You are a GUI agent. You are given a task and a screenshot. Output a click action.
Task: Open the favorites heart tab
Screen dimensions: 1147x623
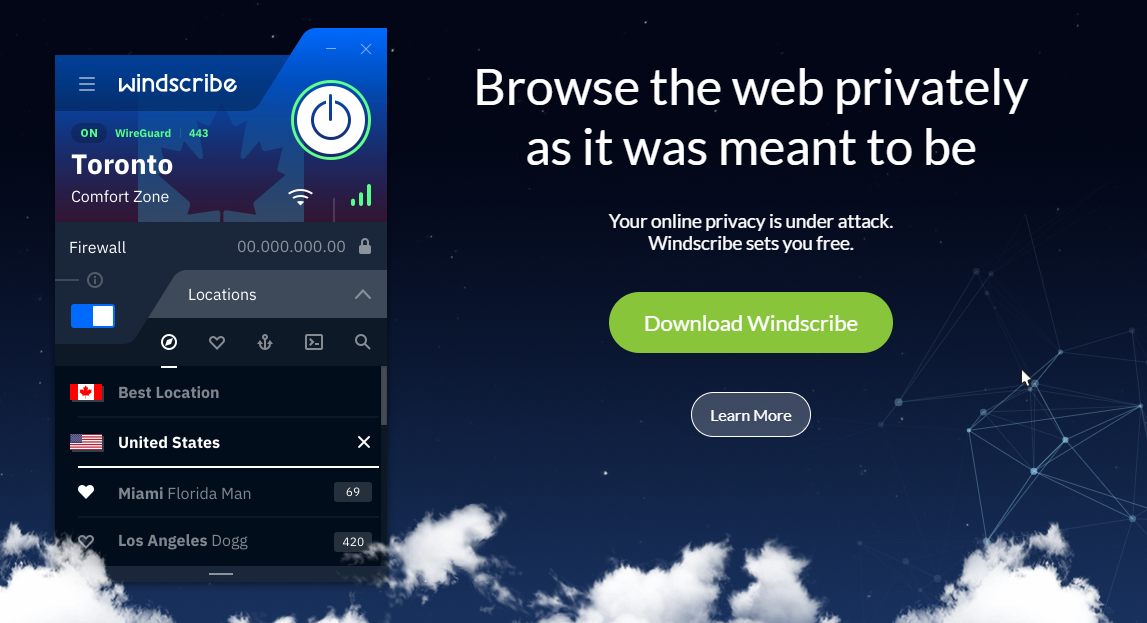(217, 342)
